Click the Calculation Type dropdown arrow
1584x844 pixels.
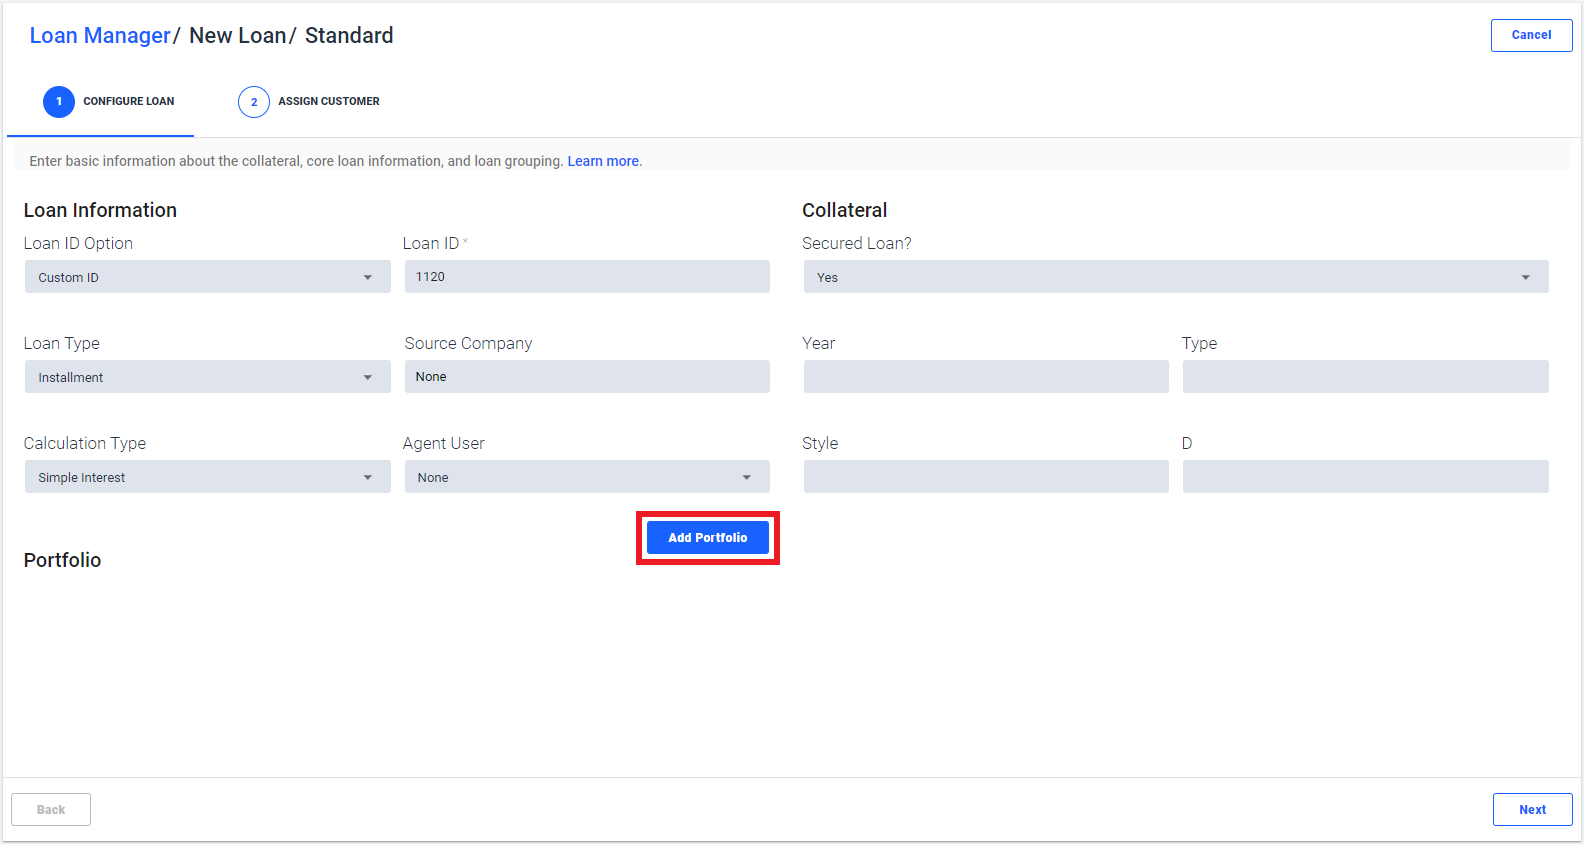pyautogui.click(x=368, y=478)
